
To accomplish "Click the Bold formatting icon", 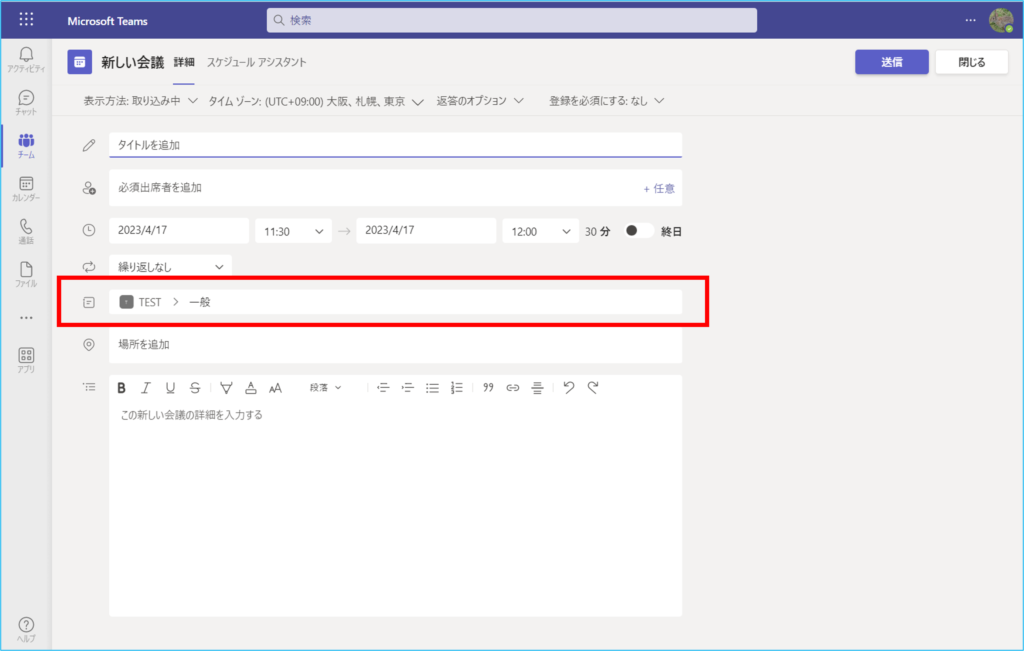I will [121, 388].
